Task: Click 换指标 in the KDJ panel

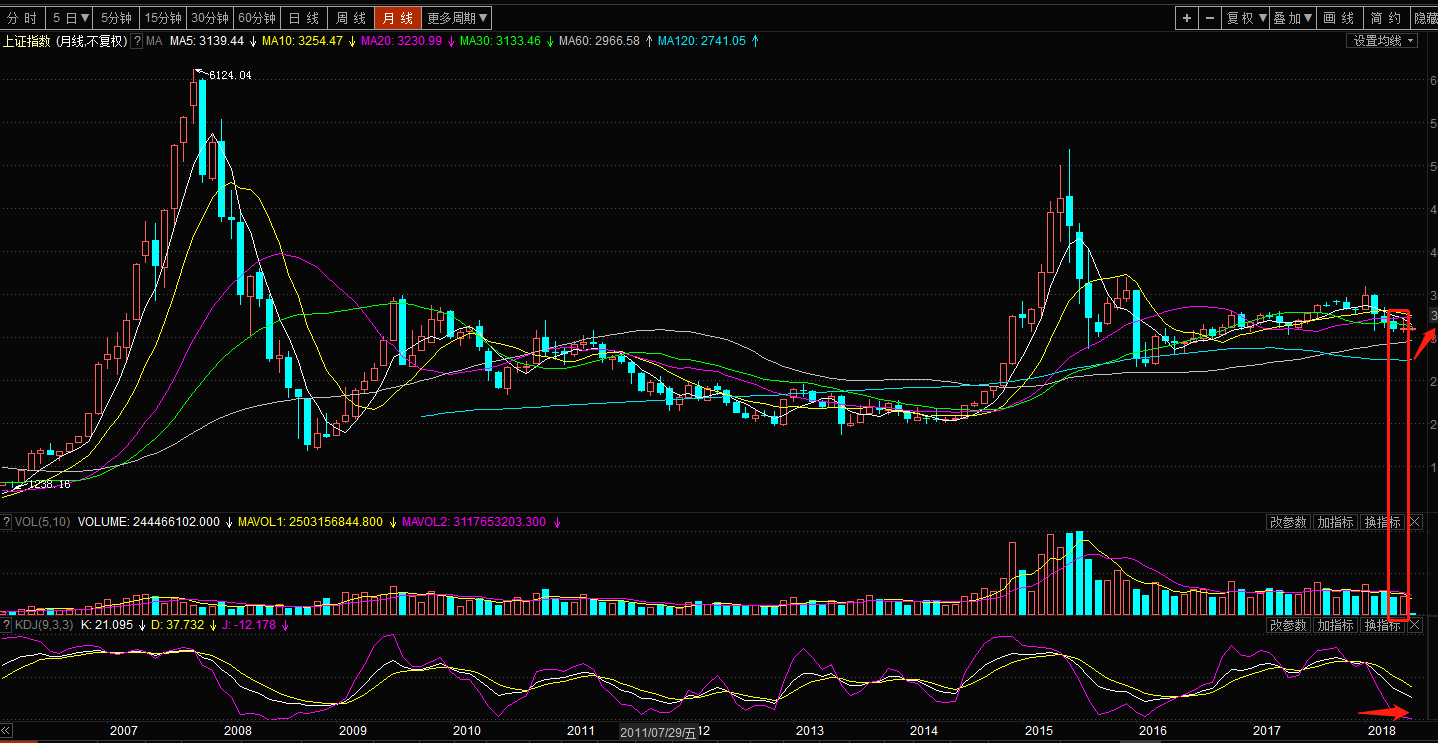Action: tap(1382, 625)
